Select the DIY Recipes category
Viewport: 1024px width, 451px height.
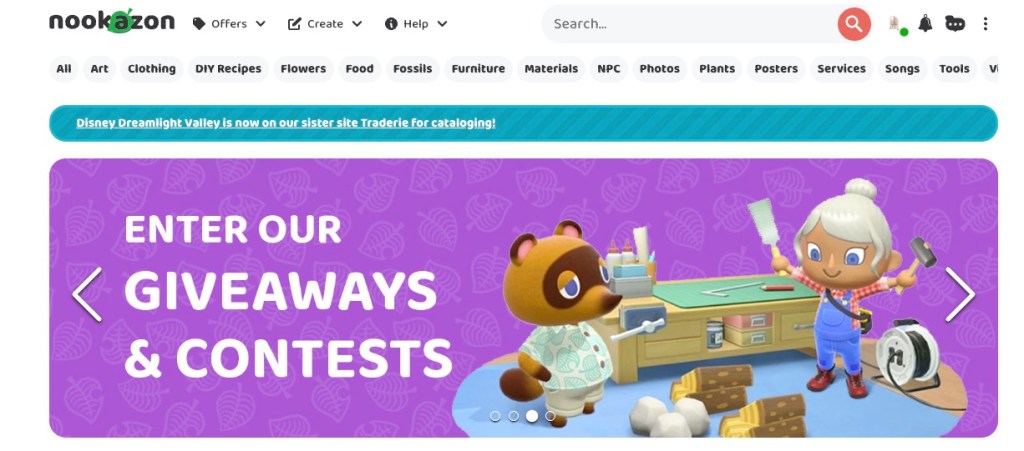(228, 69)
